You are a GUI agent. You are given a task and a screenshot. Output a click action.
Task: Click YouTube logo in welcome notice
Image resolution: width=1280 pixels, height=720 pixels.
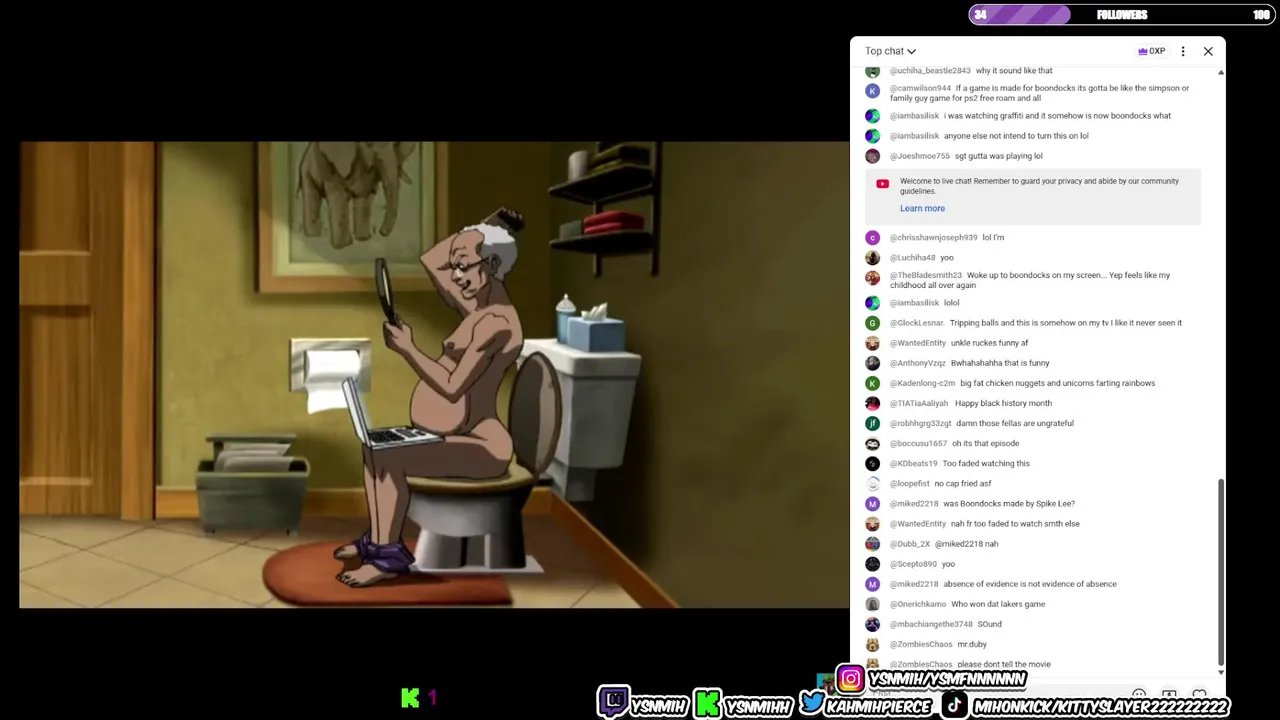click(x=882, y=184)
